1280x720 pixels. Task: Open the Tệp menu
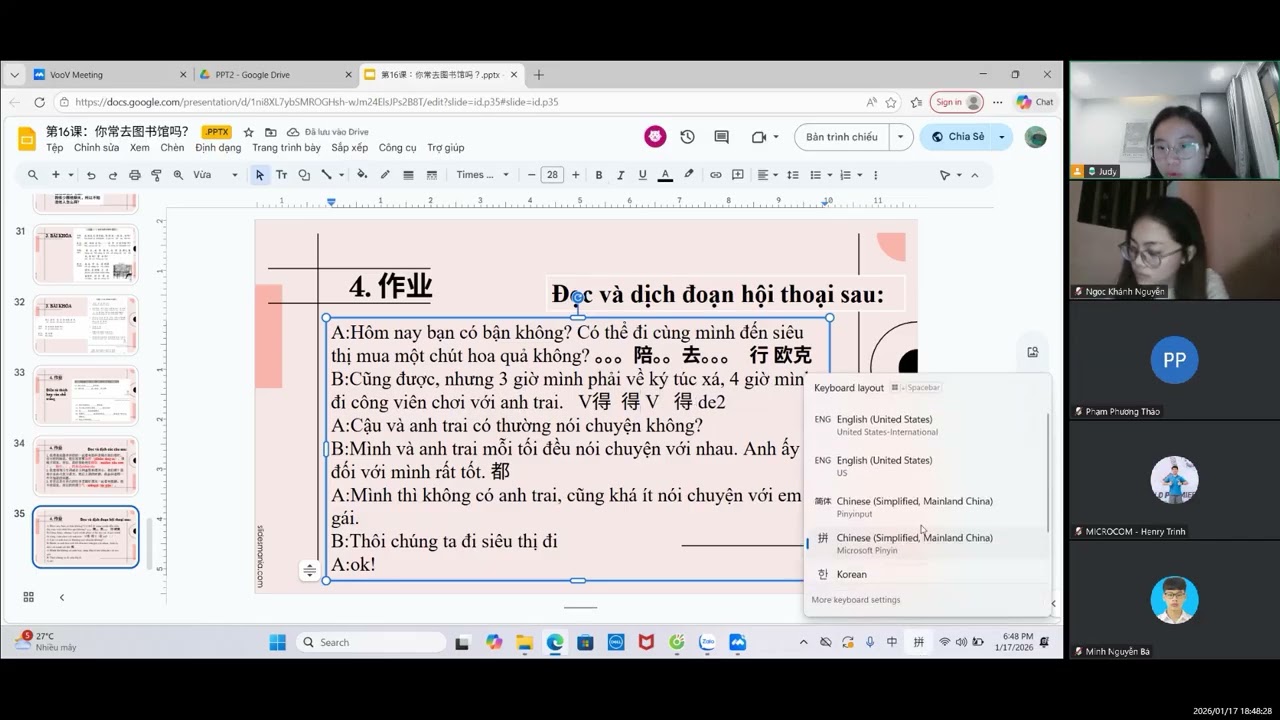point(54,148)
